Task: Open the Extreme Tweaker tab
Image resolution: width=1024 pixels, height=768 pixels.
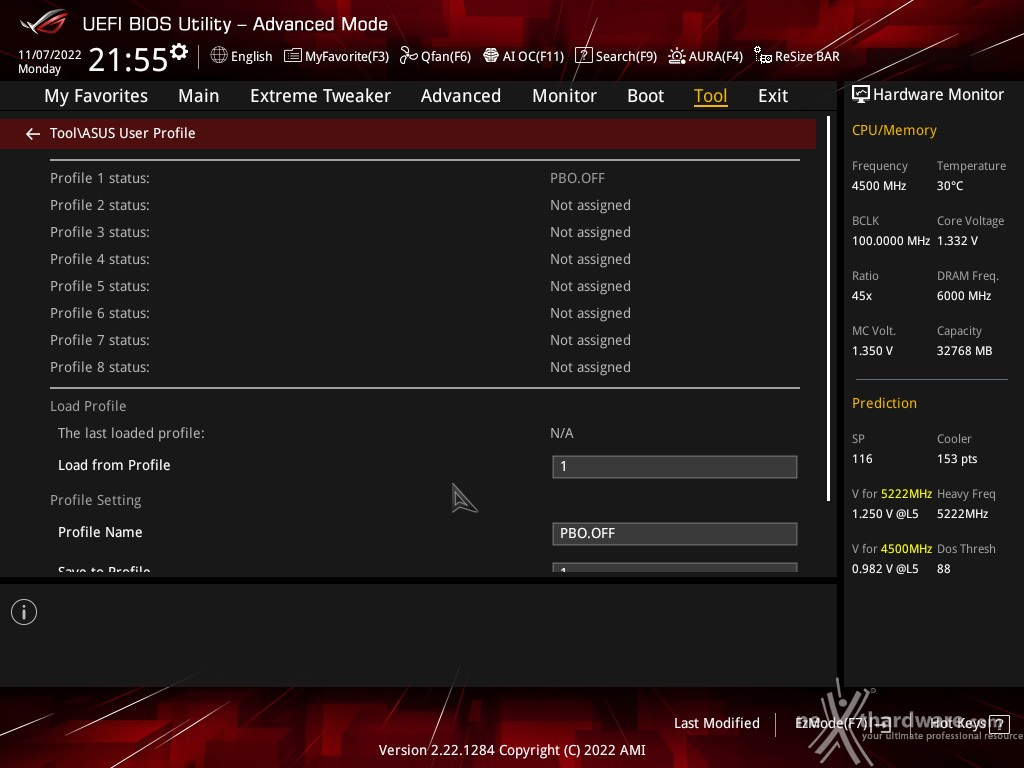Action: coord(320,96)
